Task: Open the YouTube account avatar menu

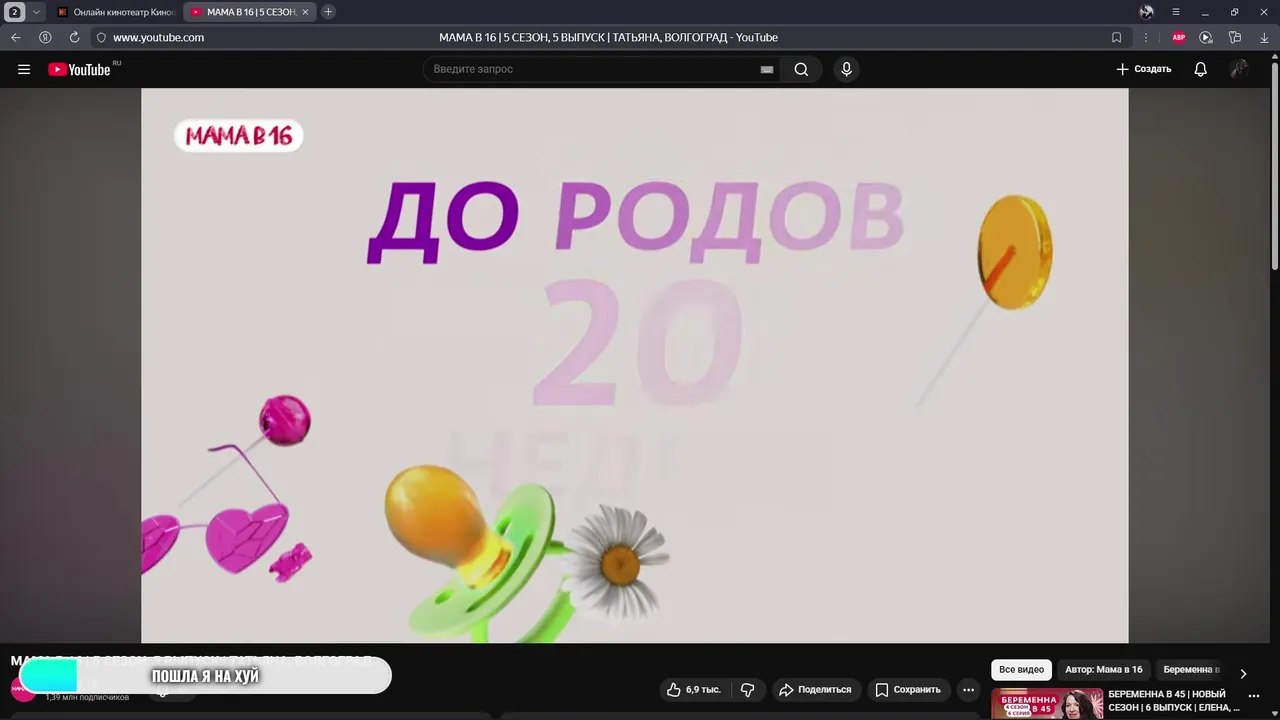Action: pos(1239,69)
